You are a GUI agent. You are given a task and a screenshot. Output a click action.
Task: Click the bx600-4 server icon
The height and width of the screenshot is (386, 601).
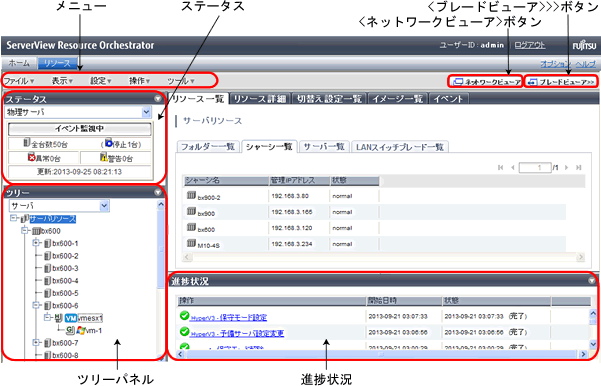pos(48,281)
